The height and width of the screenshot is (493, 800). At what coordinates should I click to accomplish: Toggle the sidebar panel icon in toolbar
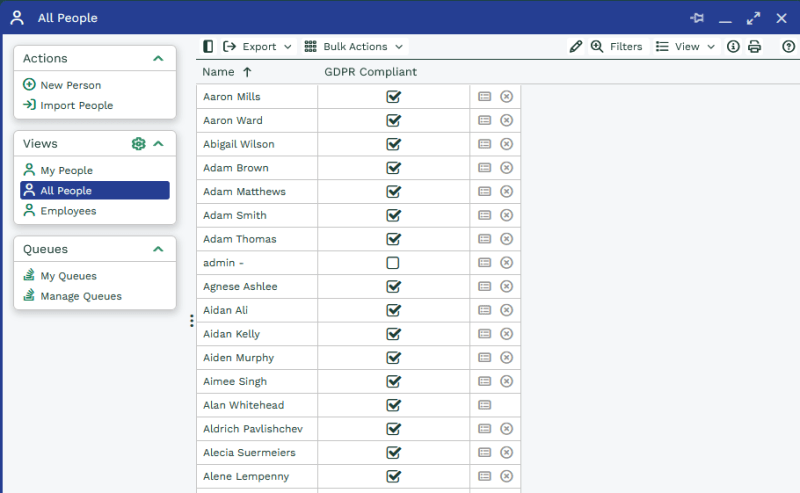[x=208, y=47]
